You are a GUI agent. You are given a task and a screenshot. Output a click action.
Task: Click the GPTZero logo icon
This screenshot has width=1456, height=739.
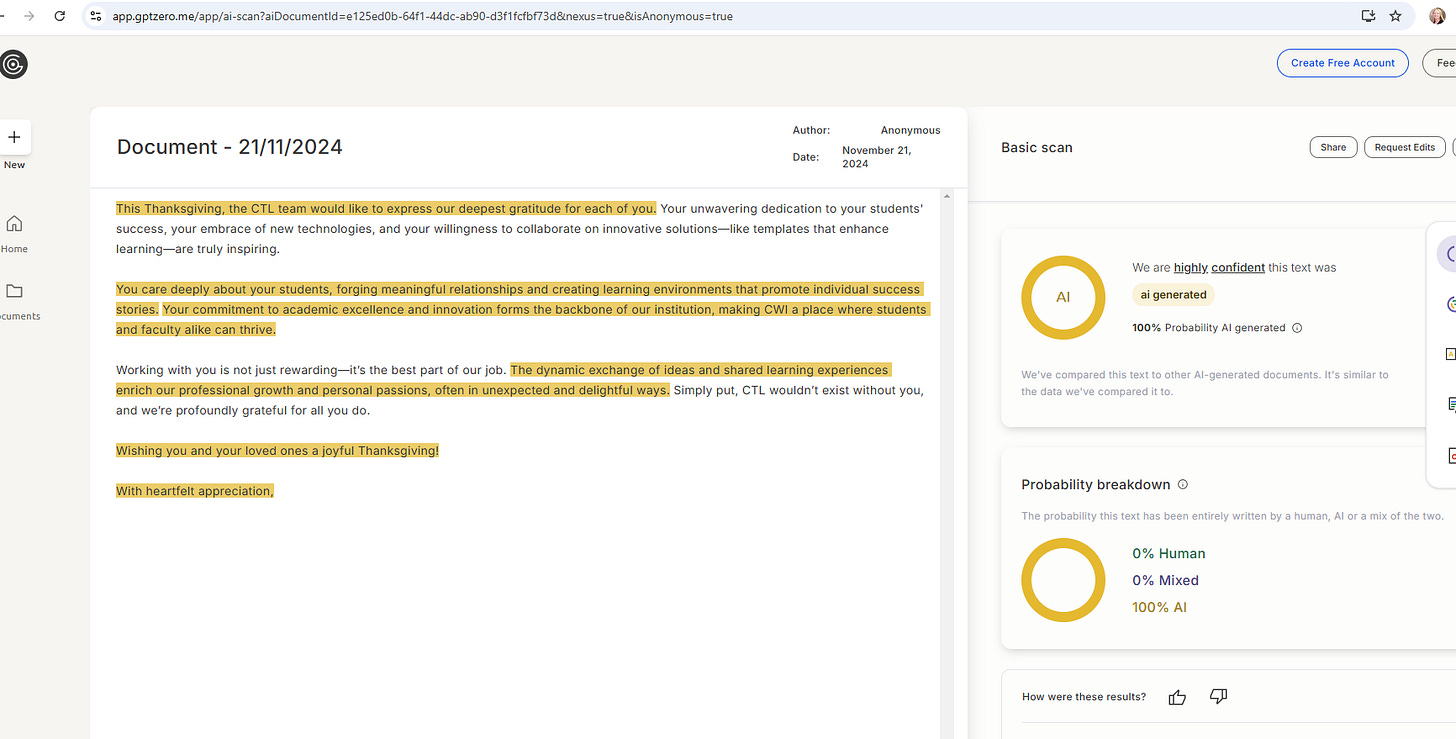[x=13, y=65]
